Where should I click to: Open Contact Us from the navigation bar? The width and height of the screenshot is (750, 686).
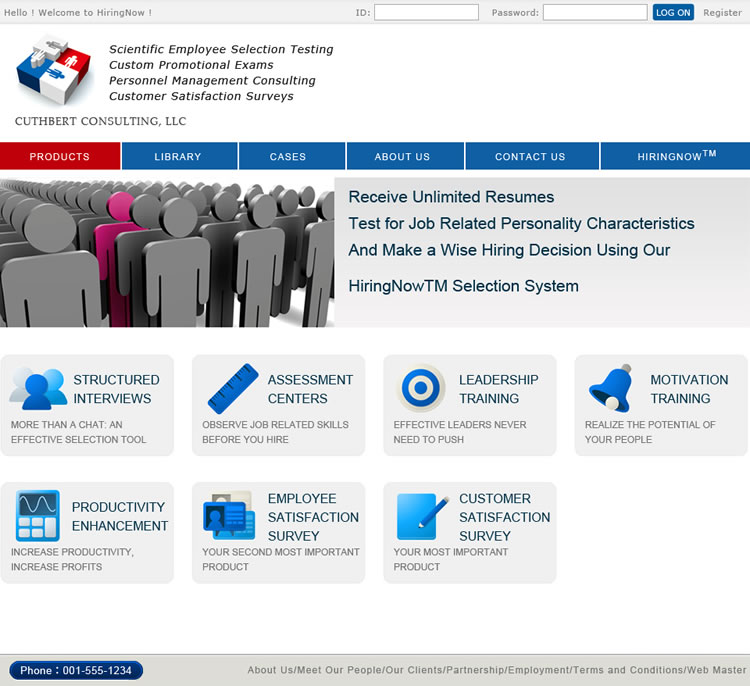530,157
